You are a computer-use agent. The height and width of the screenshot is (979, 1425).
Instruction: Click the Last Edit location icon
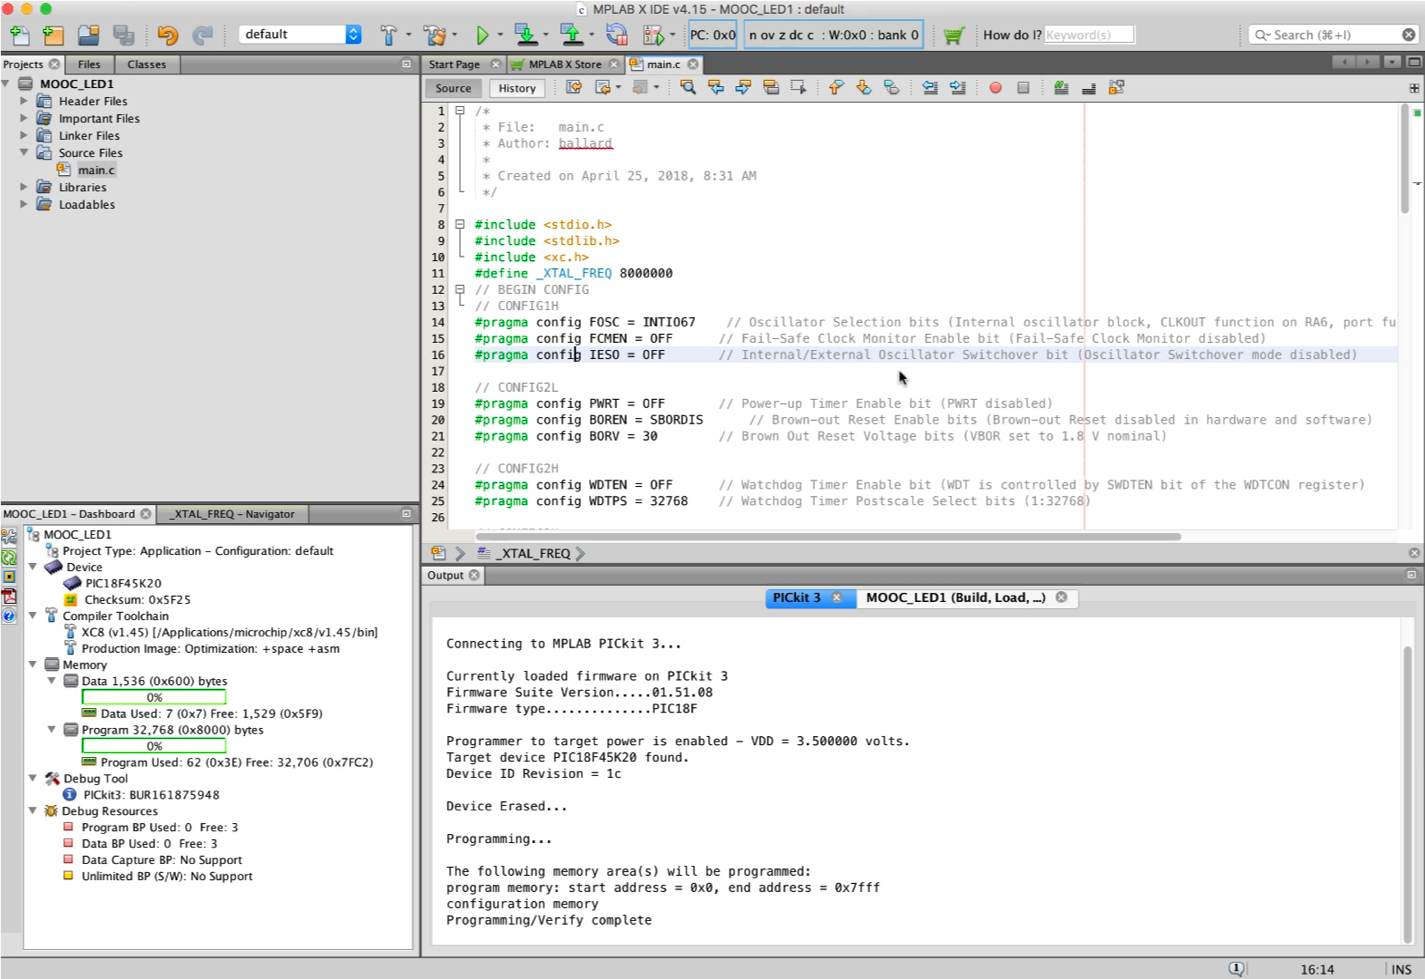click(574, 88)
